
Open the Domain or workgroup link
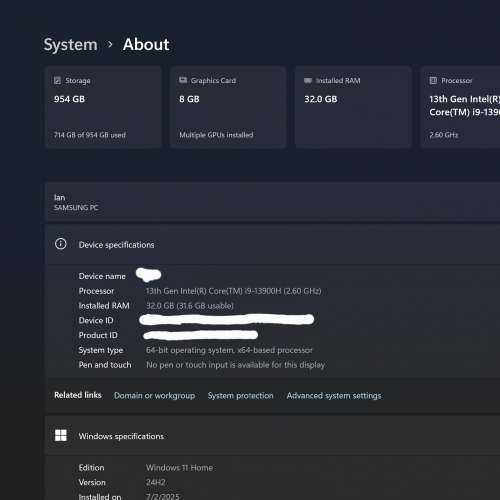(x=154, y=396)
